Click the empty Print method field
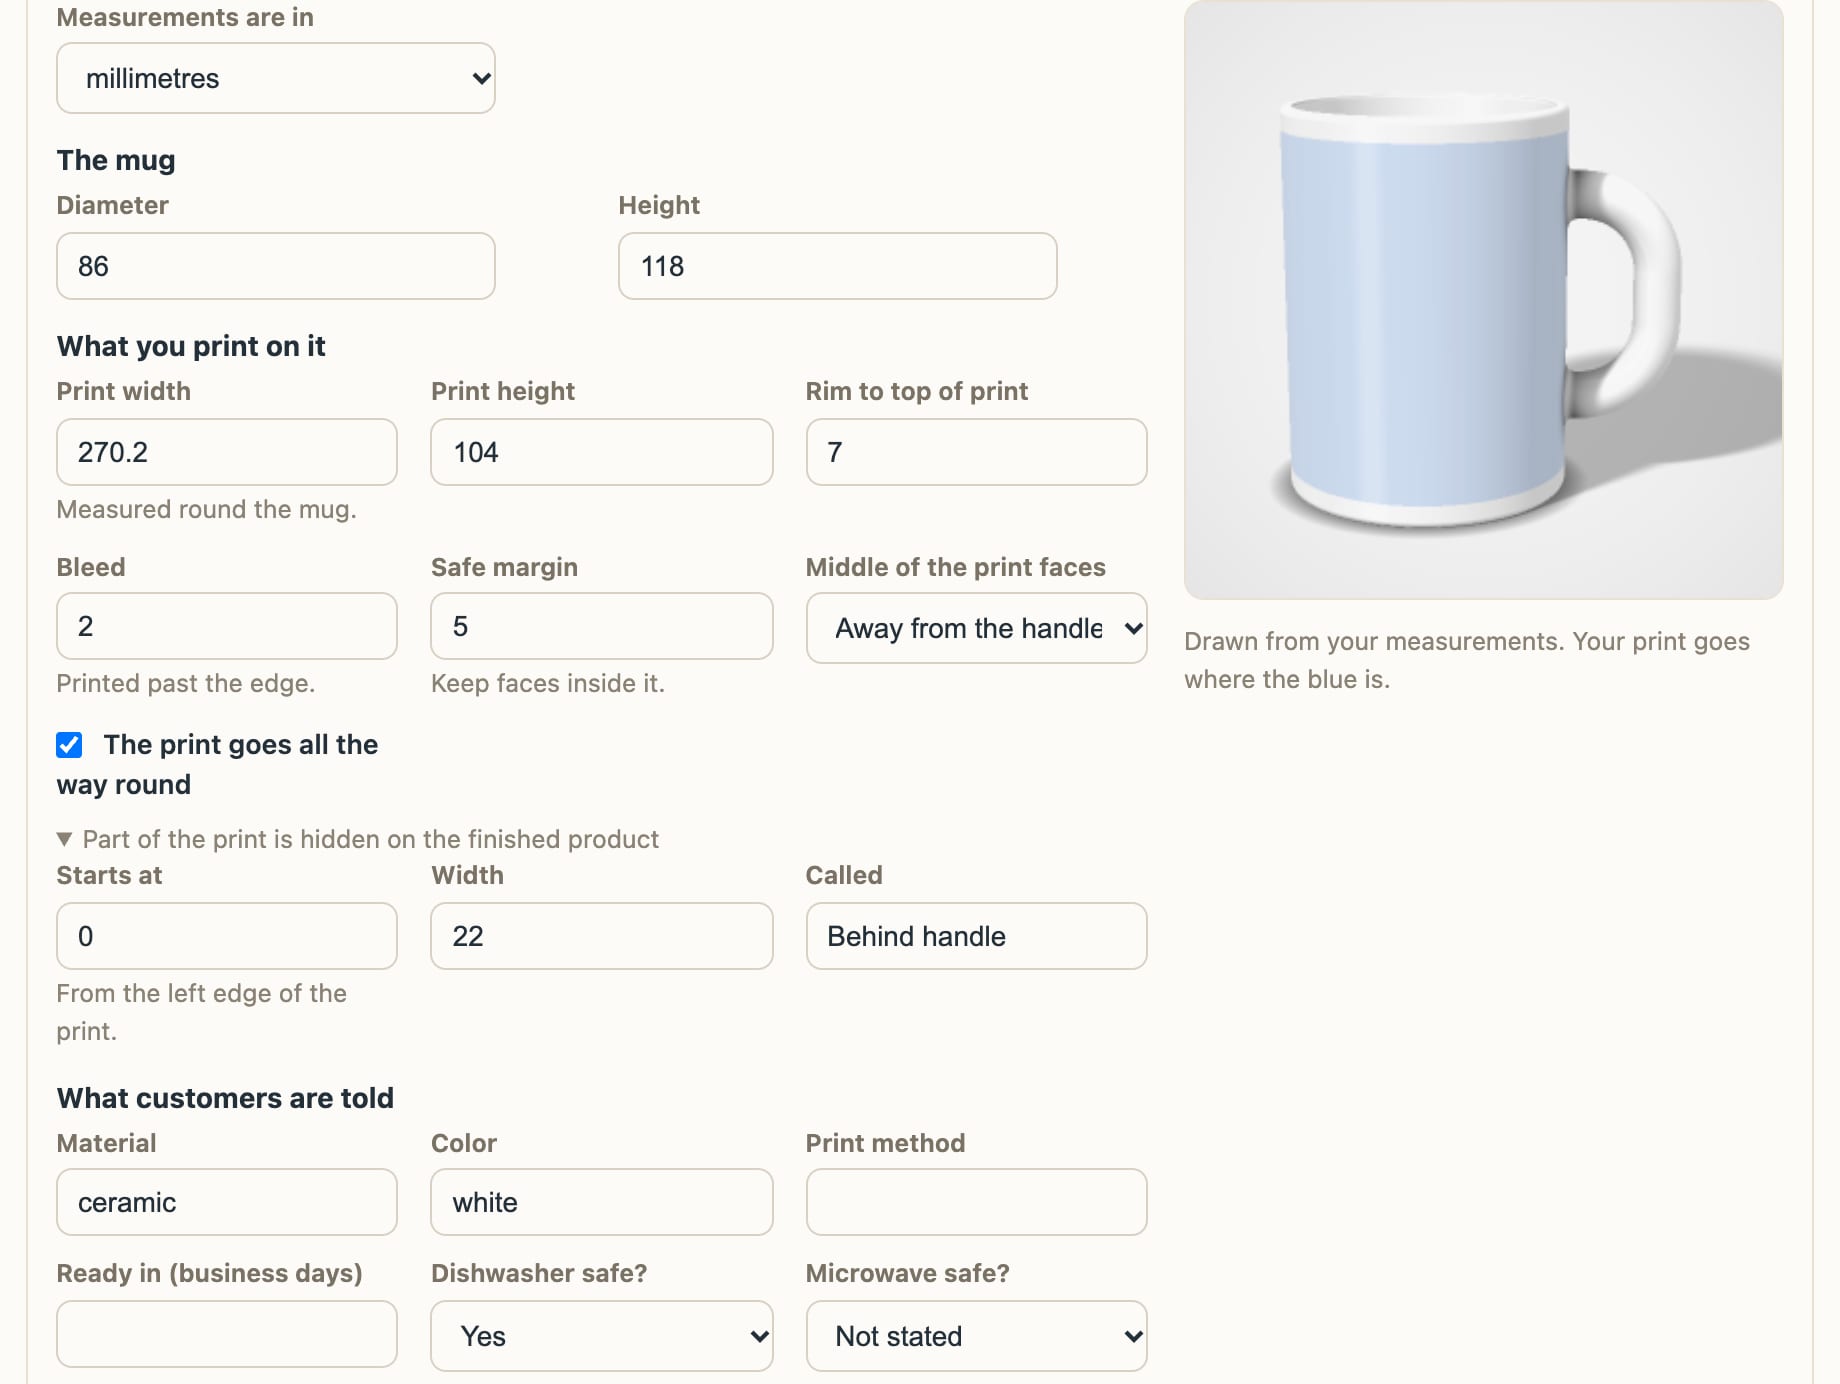The height and width of the screenshot is (1384, 1840). click(976, 1202)
